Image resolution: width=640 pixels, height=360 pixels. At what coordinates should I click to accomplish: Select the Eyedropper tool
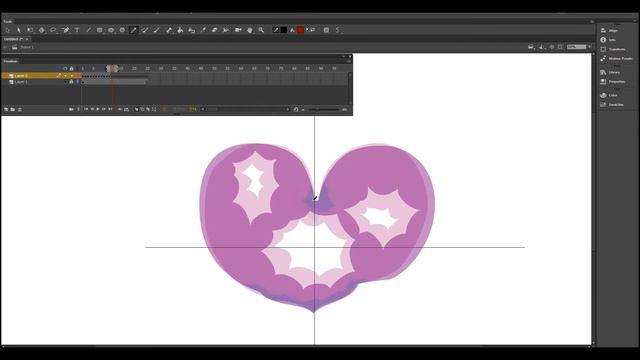203,30
